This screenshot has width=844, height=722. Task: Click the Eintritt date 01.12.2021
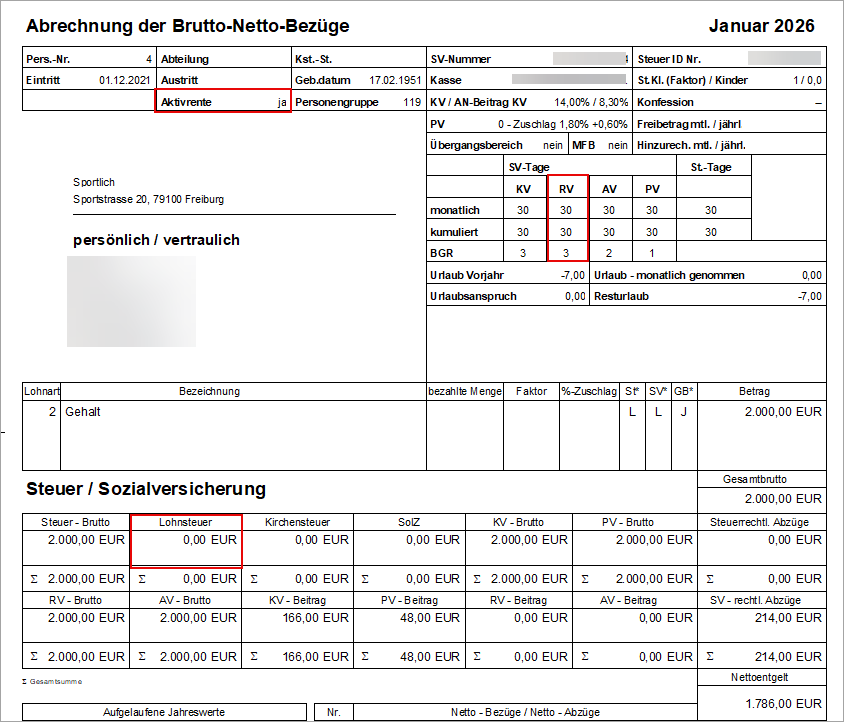[x=124, y=80]
